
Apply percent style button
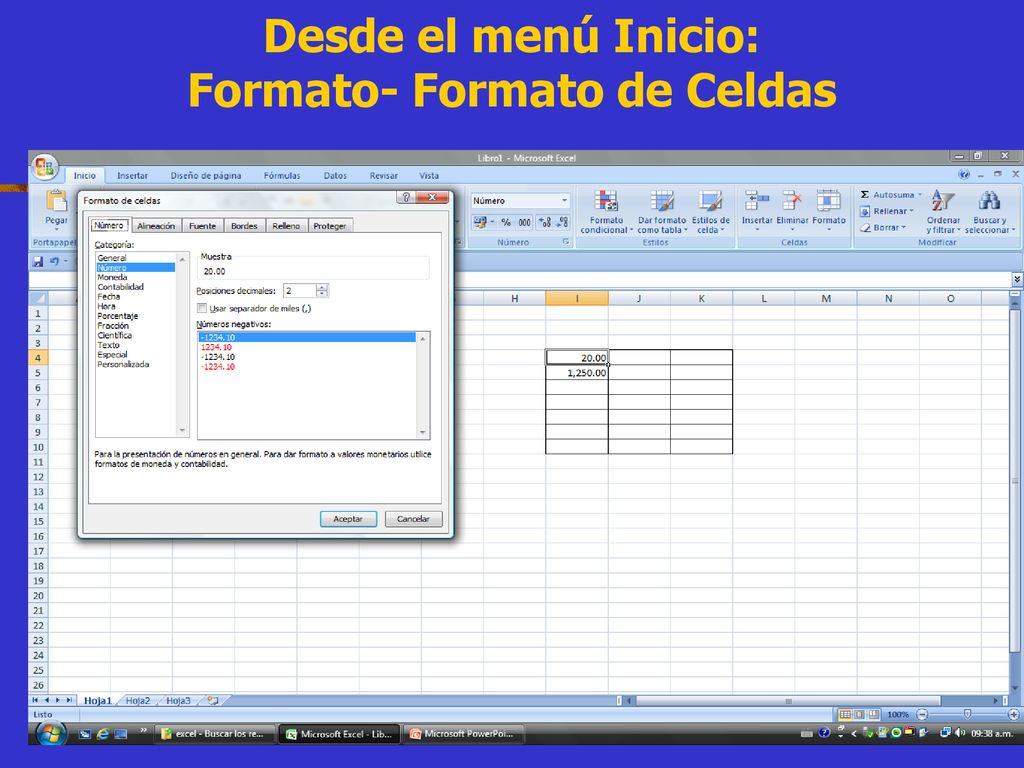tap(505, 222)
